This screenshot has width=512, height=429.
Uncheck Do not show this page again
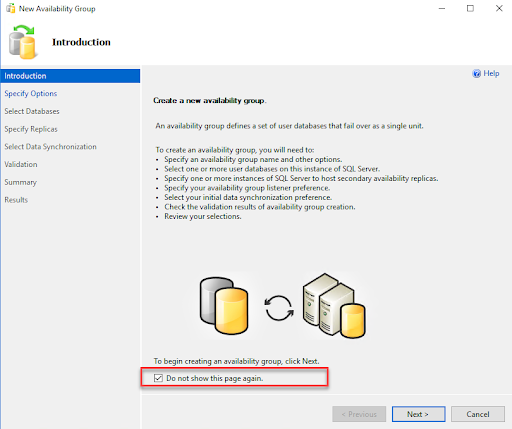coord(158,378)
